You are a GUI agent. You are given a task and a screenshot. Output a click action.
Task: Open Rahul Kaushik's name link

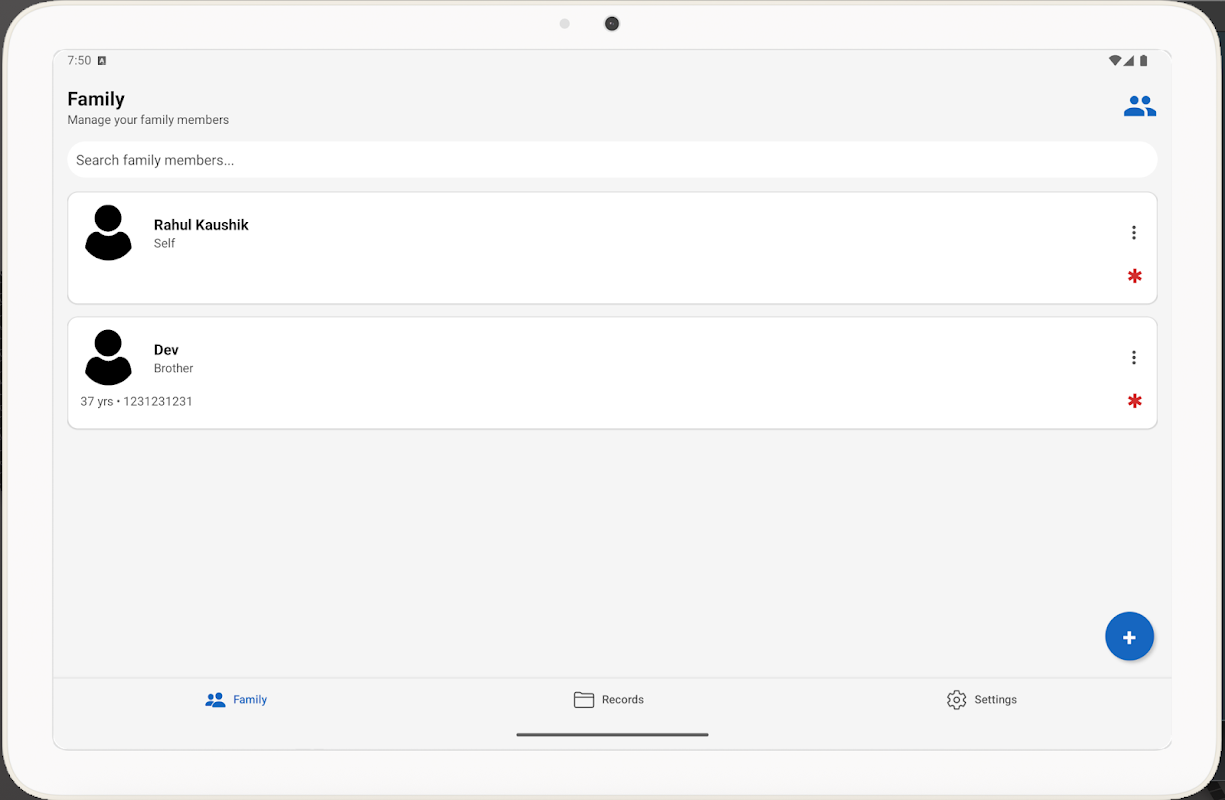[x=201, y=225]
